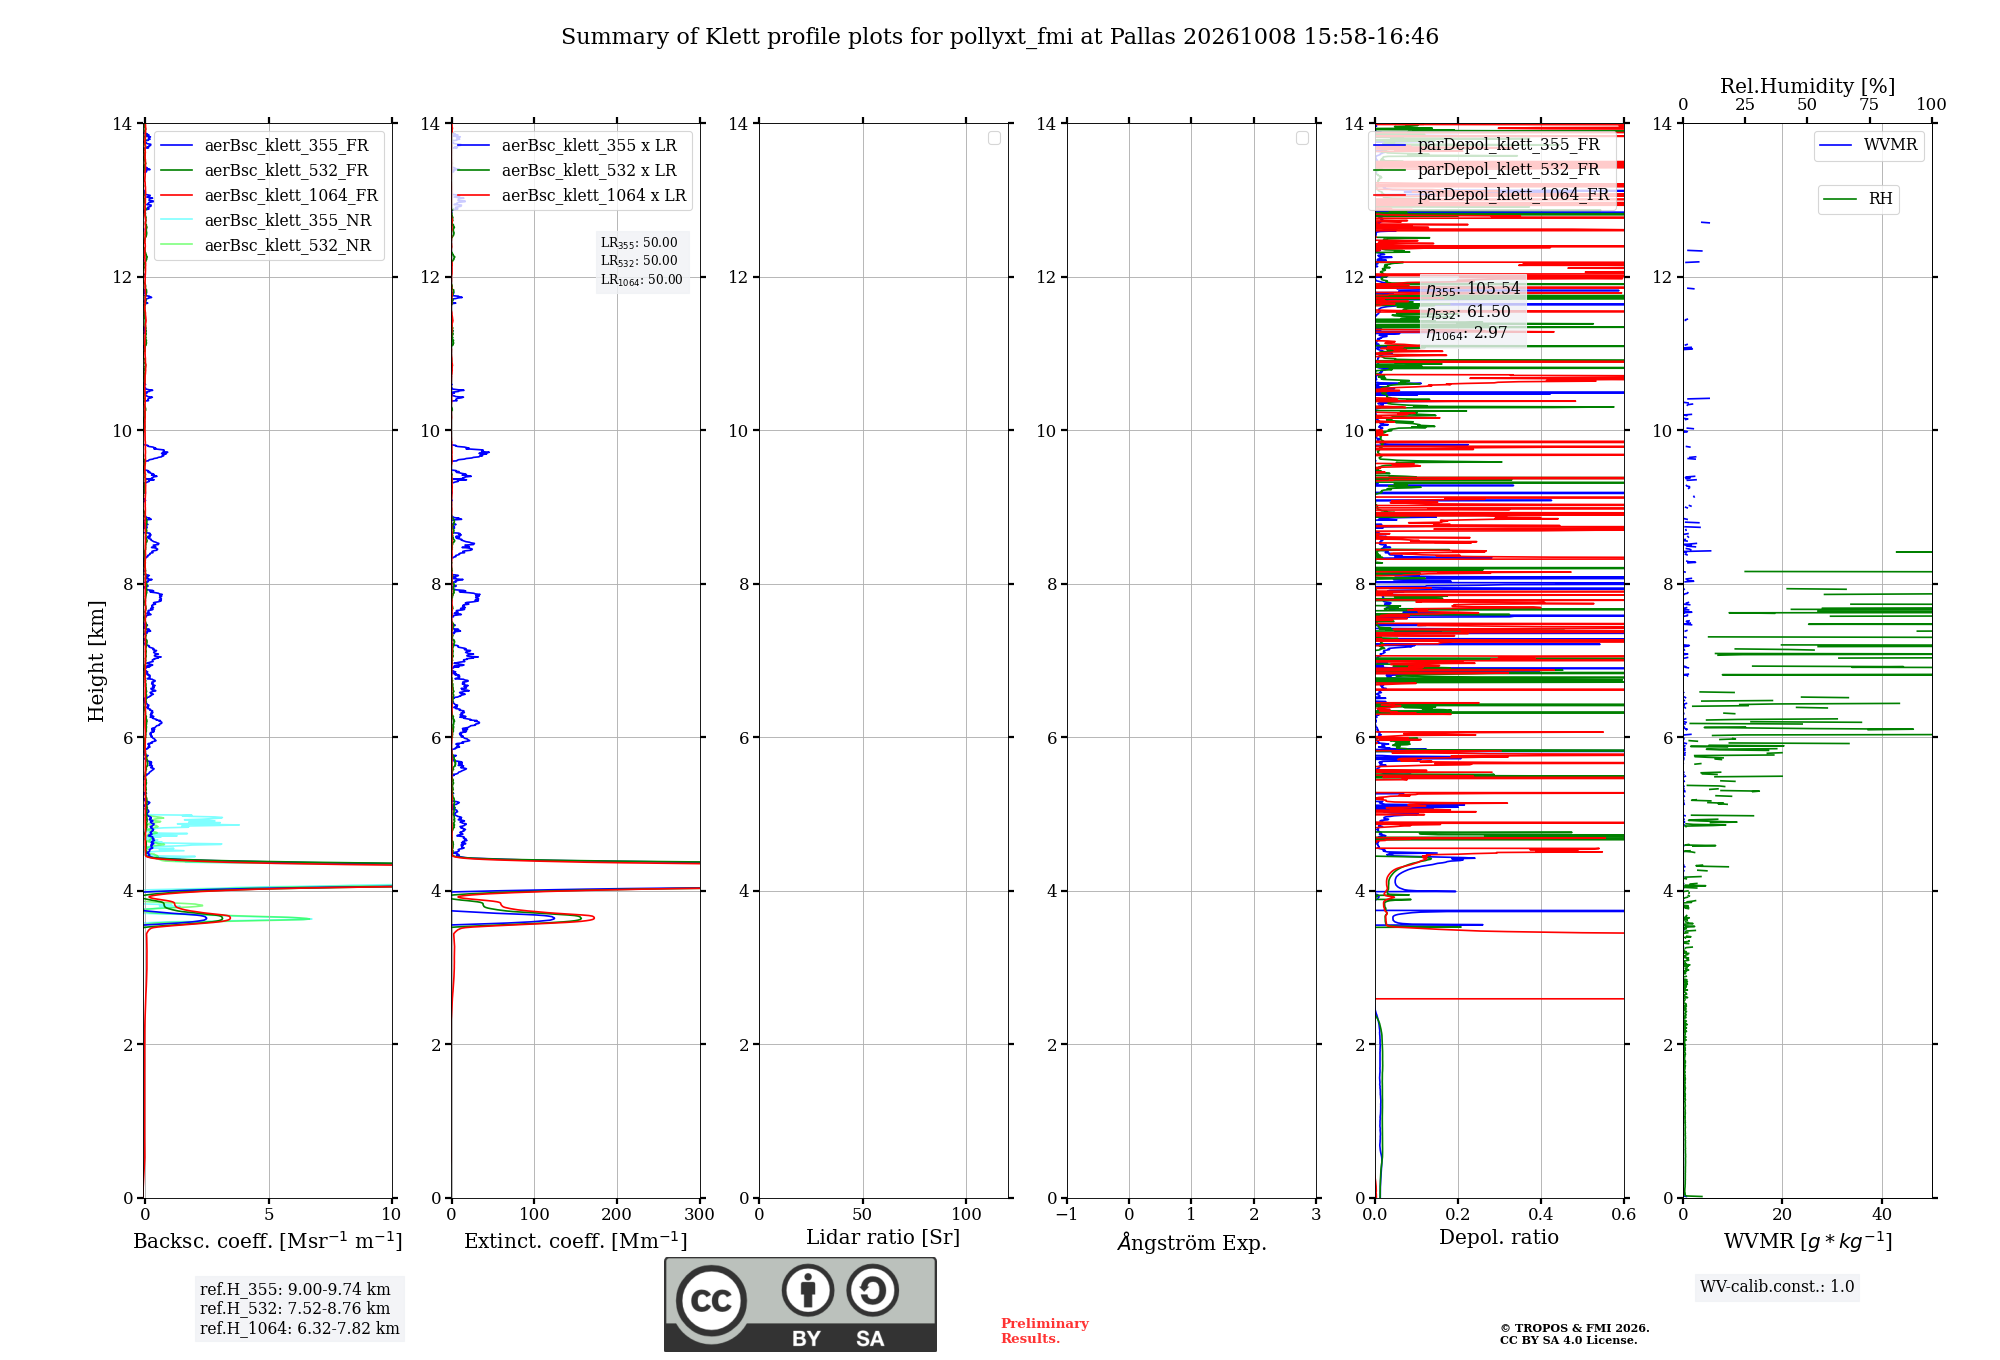This screenshot has width=2000, height=1360.
Task: Click the Creative Commons CC logo icon
Action: (x=711, y=1300)
